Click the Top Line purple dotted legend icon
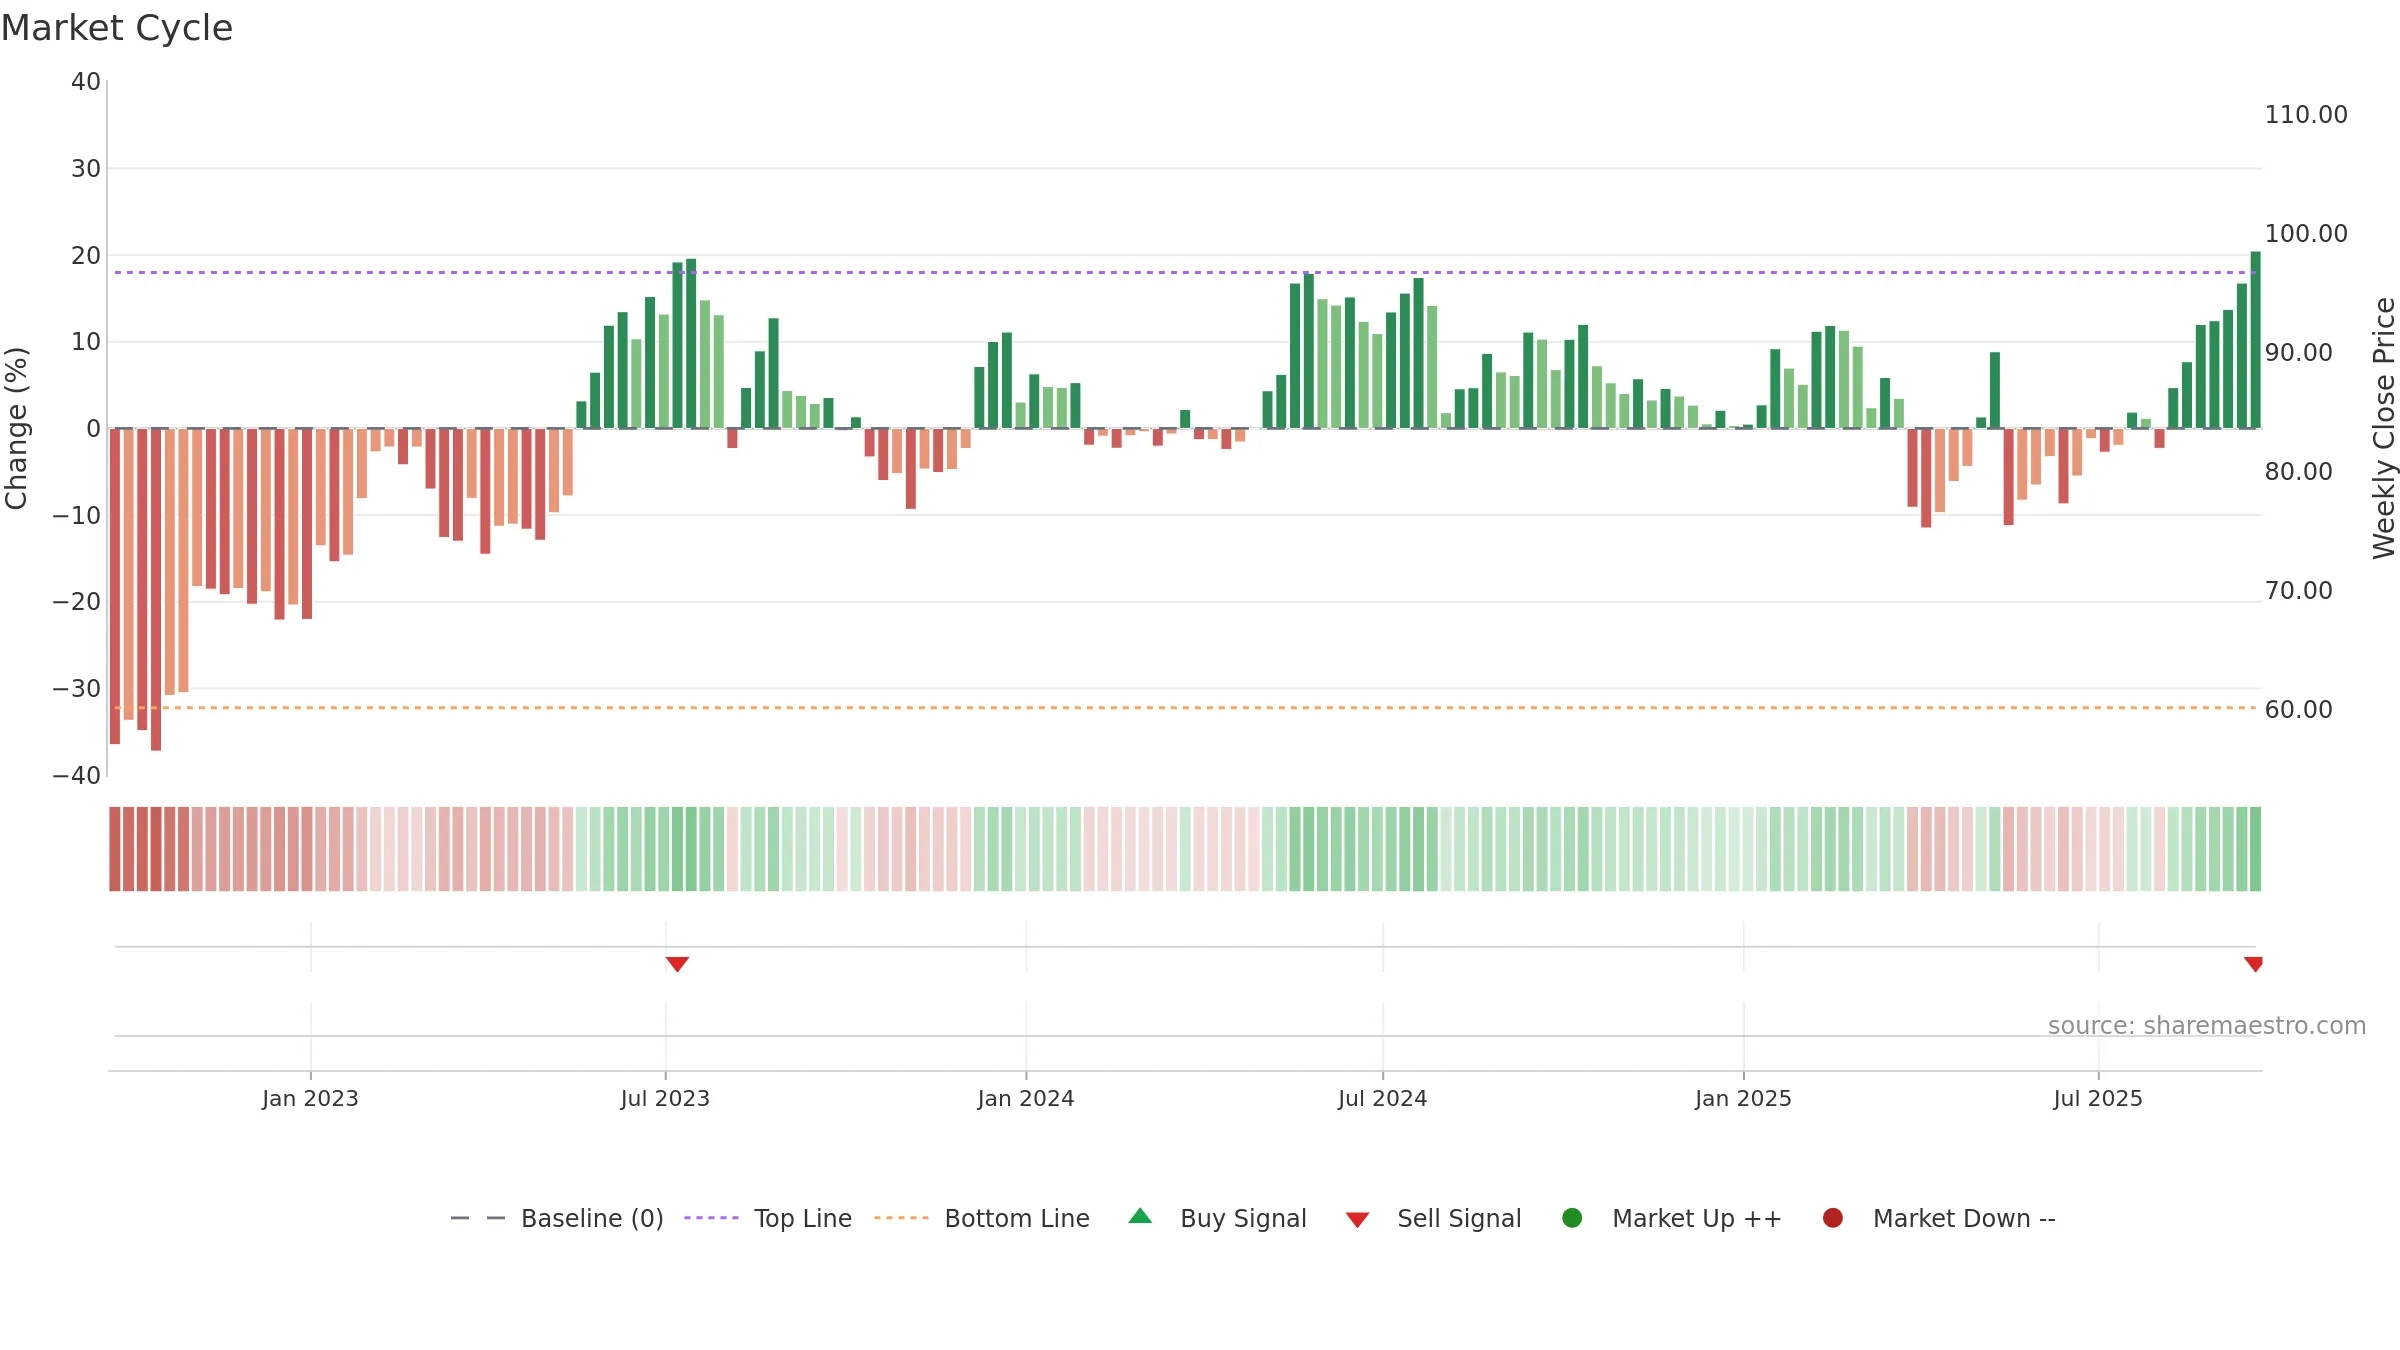The image size is (2400, 1350). pos(711,1218)
